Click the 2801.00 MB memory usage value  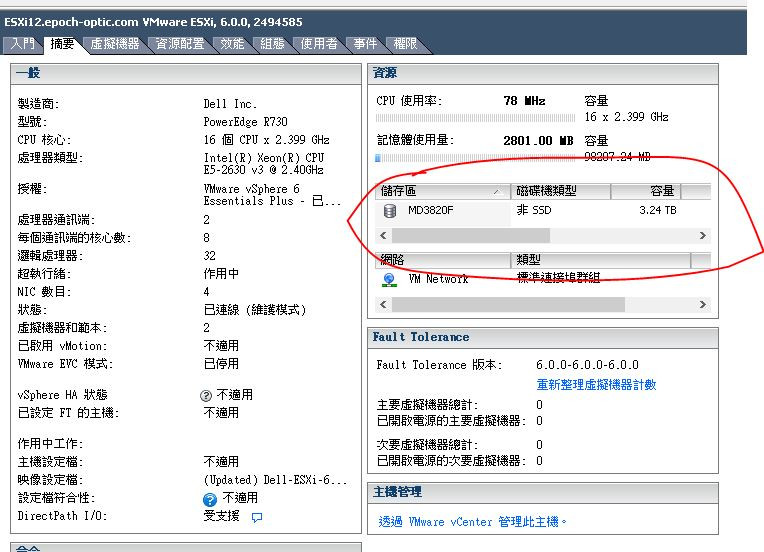[538, 141]
